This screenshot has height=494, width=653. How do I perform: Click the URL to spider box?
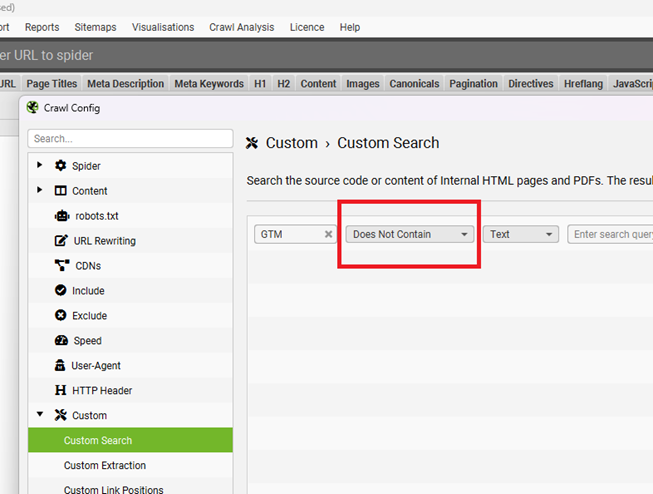(x=326, y=55)
